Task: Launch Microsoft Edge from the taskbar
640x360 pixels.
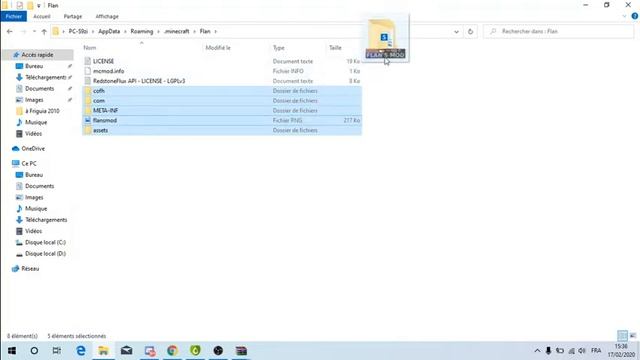Action: pyautogui.click(x=81, y=351)
